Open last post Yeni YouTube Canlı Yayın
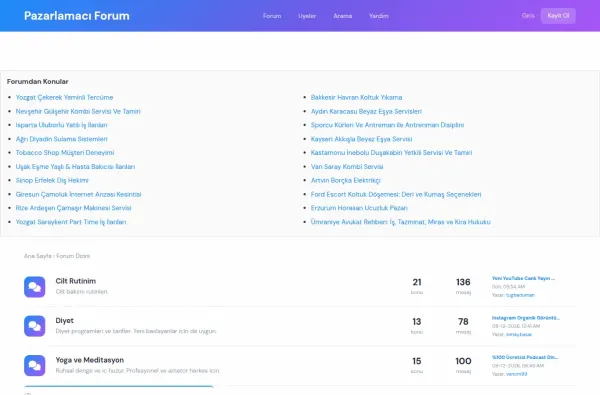This screenshot has width=600, height=395. point(523,278)
